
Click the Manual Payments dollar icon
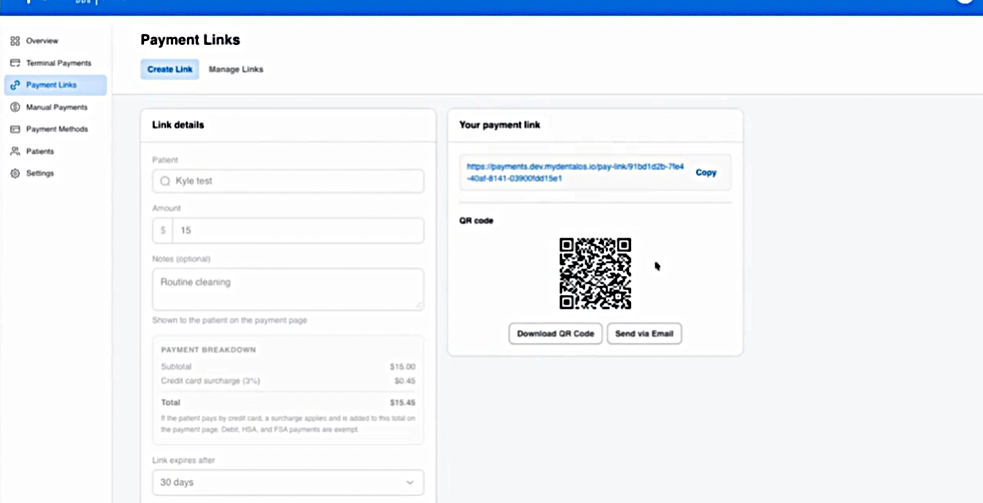15,107
